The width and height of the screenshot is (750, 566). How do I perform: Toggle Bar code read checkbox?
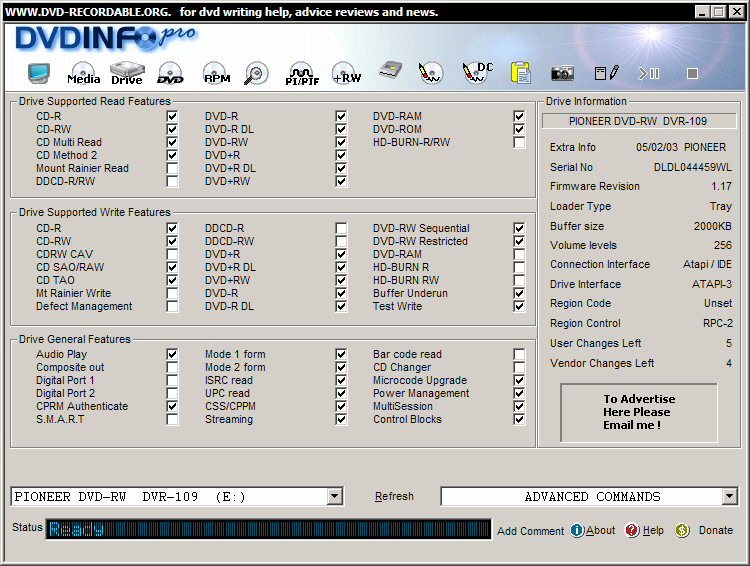(519, 355)
